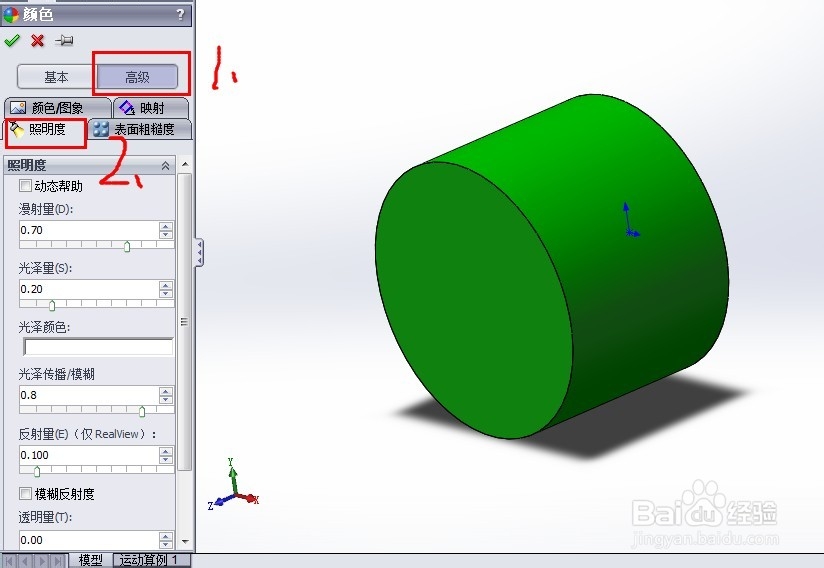
Task: Go to first tab with the navigation arrow
Action: tap(9, 561)
